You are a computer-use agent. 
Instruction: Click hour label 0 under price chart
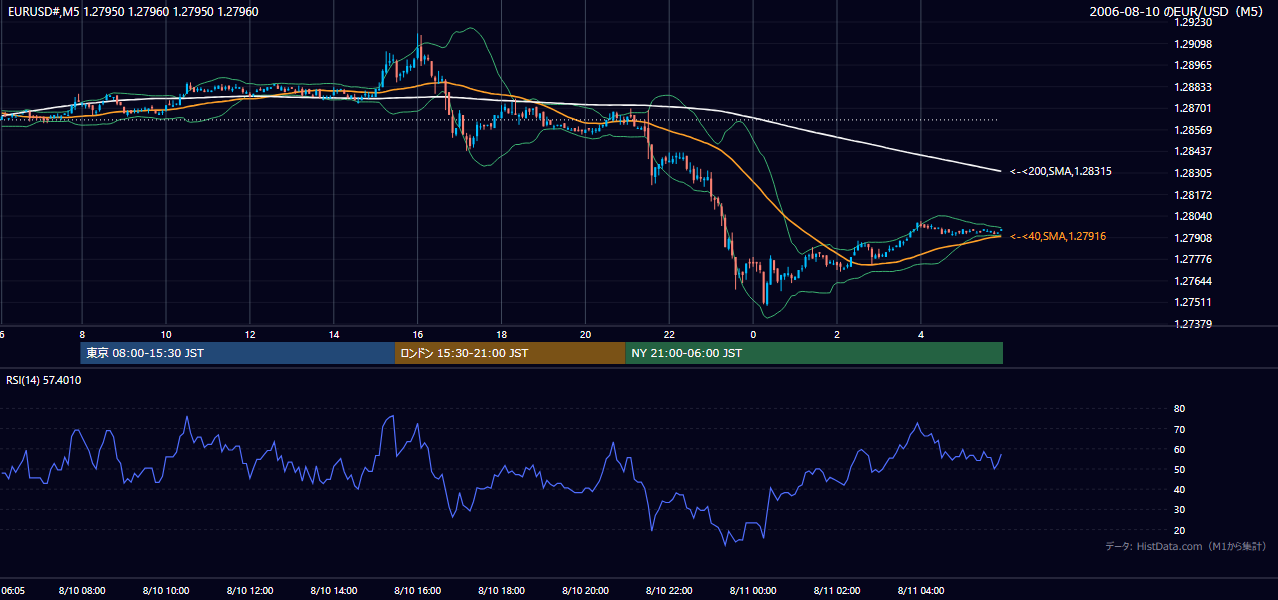click(x=753, y=334)
